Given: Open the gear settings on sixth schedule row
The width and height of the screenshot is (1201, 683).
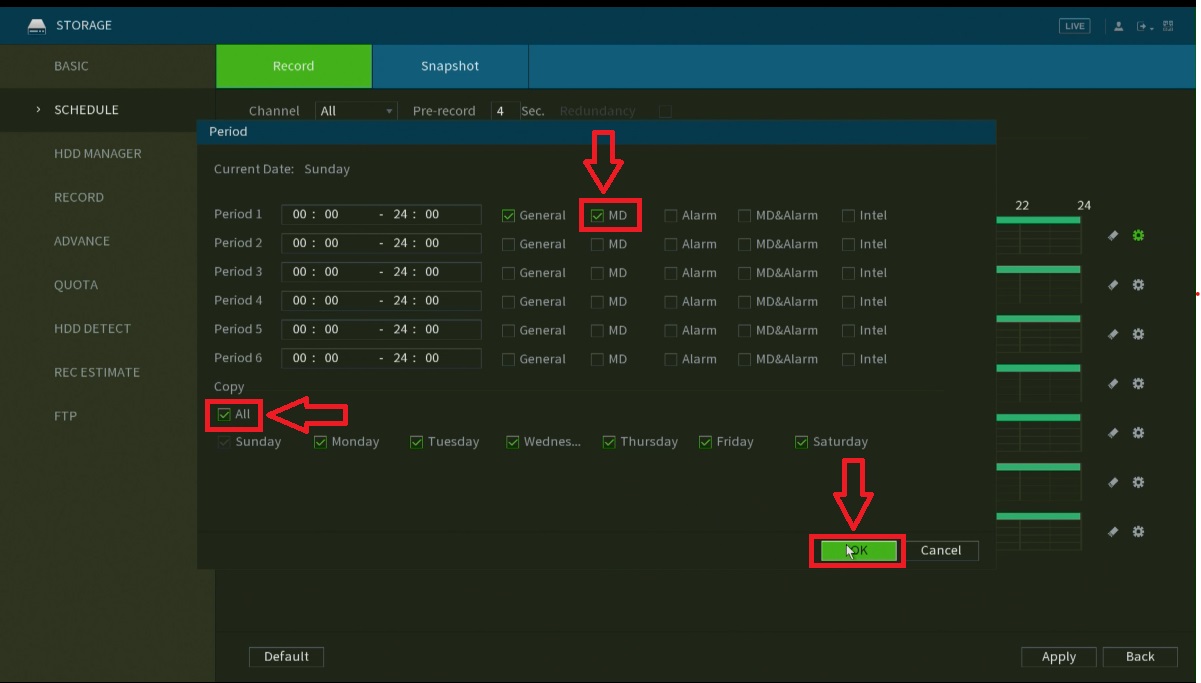Looking at the screenshot, I should point(1138,482).
